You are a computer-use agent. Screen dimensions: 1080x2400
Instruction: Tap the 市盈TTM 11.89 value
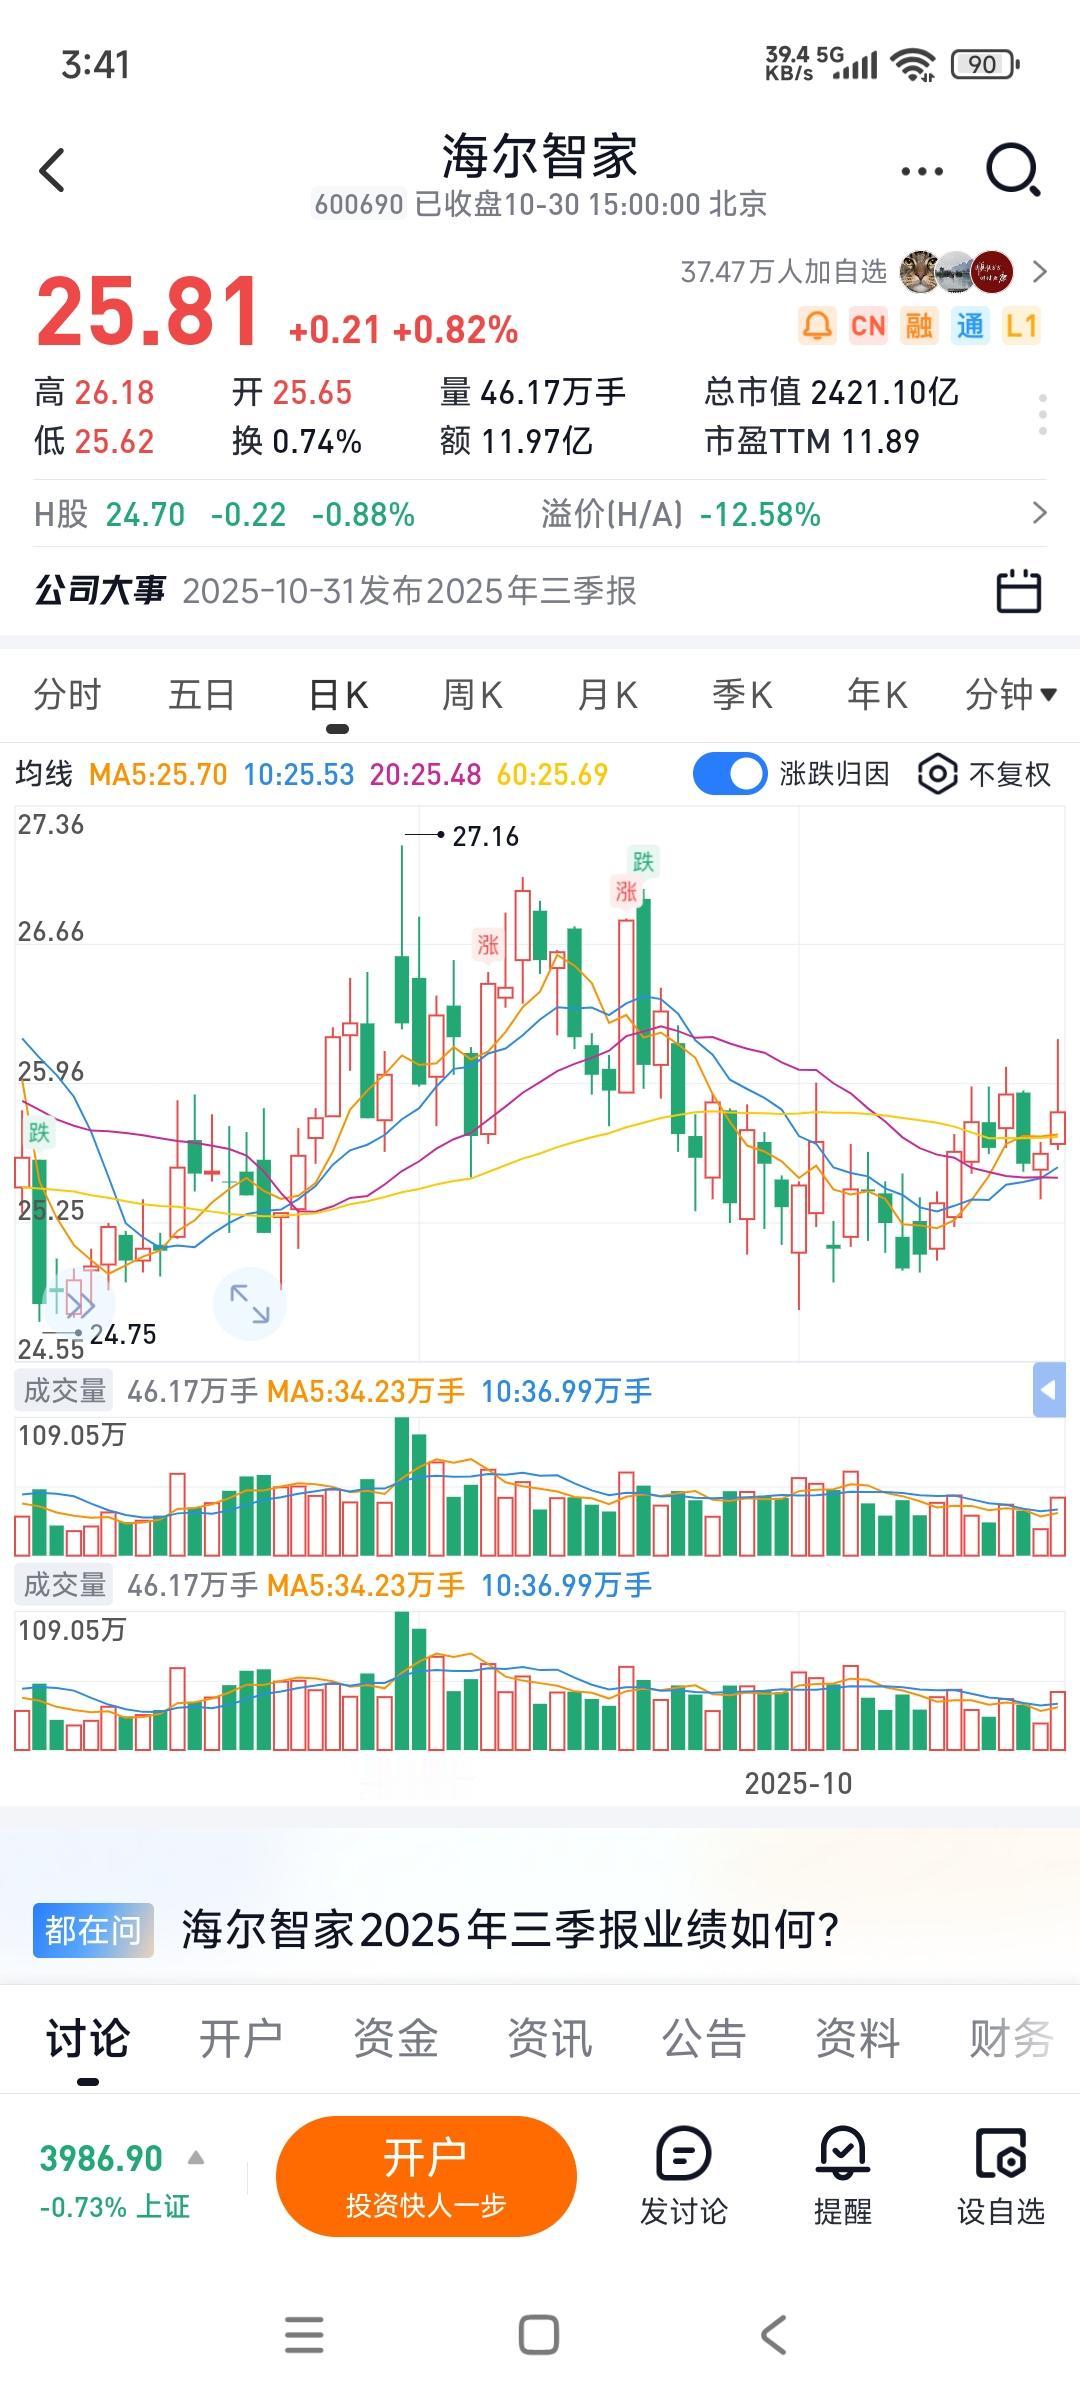(x=812, y=441)
